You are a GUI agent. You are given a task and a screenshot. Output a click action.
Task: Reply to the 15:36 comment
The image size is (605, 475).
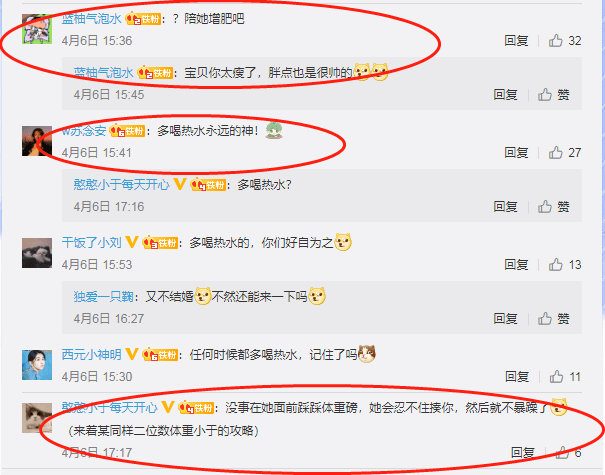(516, 41)
